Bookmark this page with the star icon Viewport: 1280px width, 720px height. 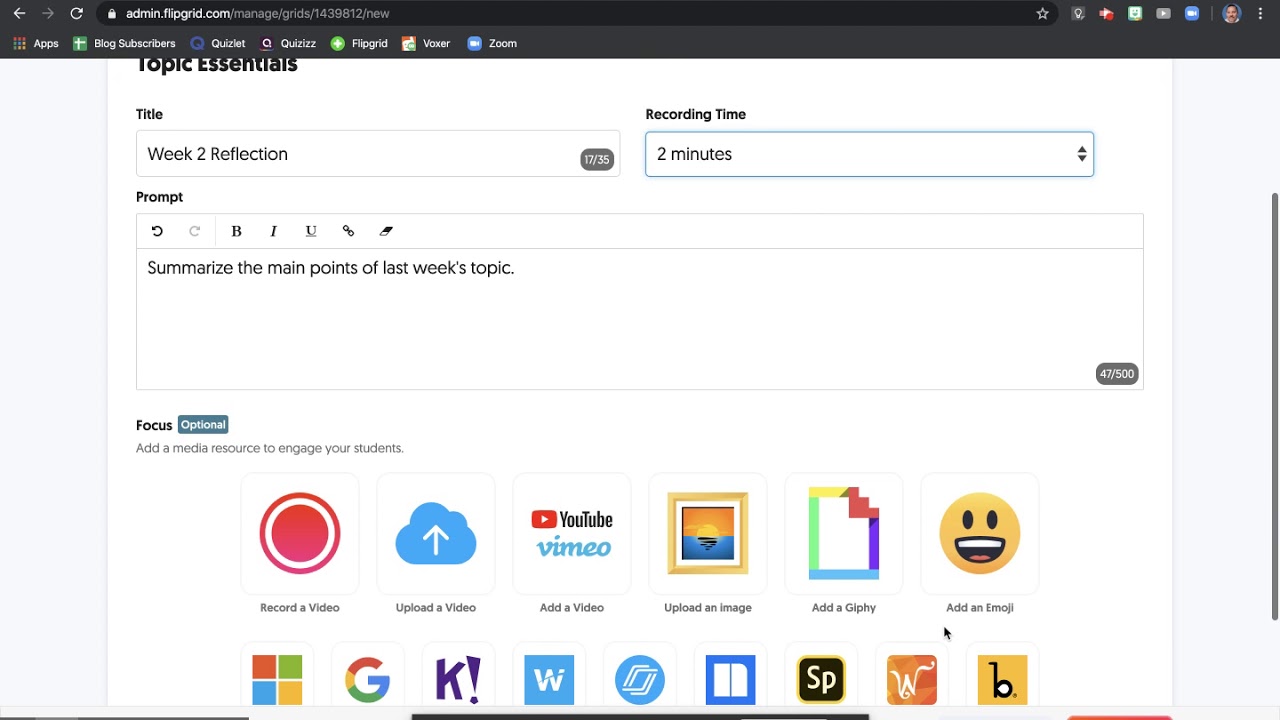pos(1042,14)
